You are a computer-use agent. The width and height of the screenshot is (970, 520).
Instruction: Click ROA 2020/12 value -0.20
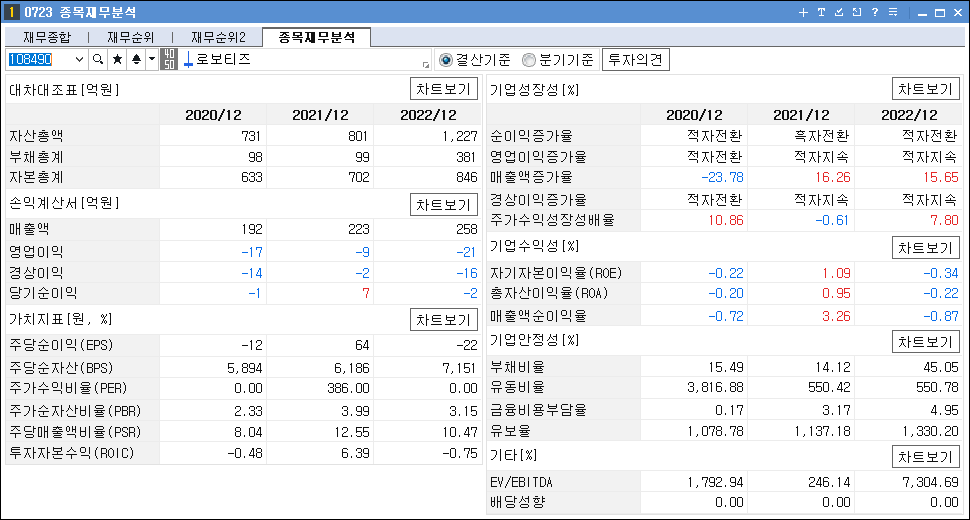click(726, 294)
